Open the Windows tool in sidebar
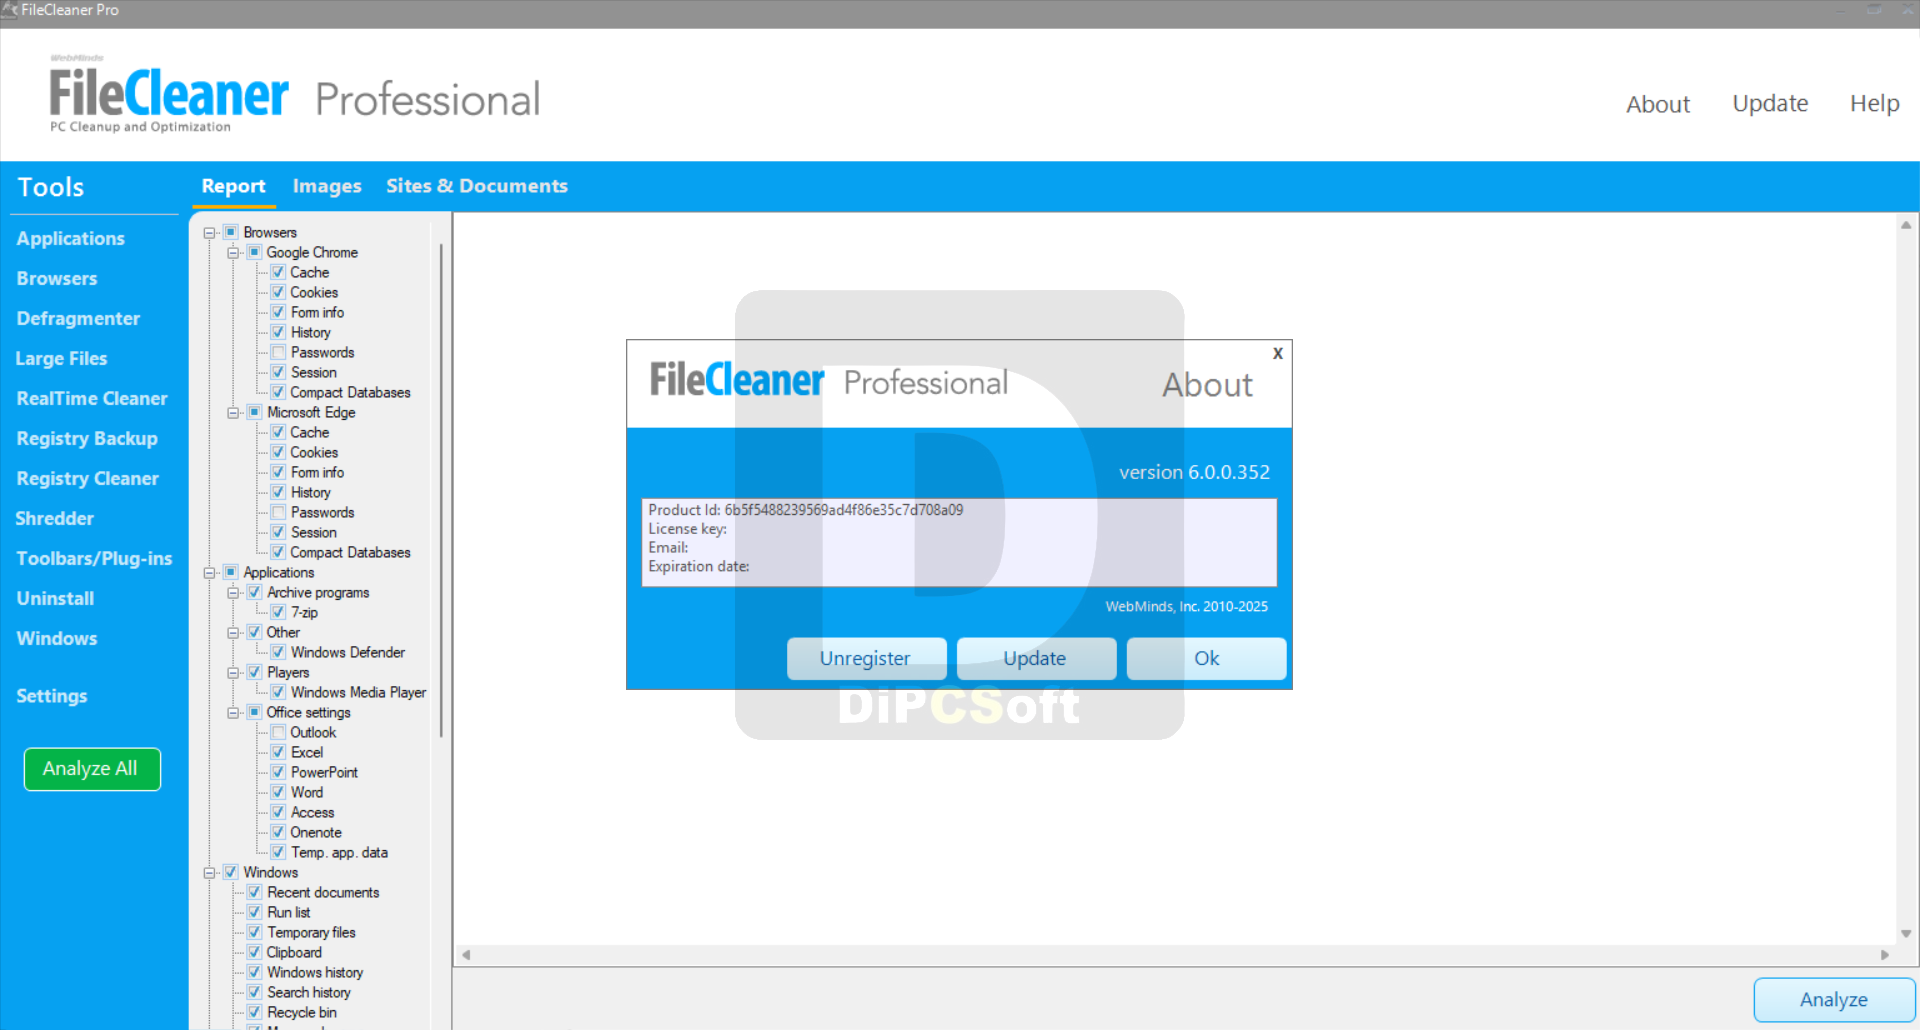This screenshot has width=1920, height=1030. tap(57, 639)
